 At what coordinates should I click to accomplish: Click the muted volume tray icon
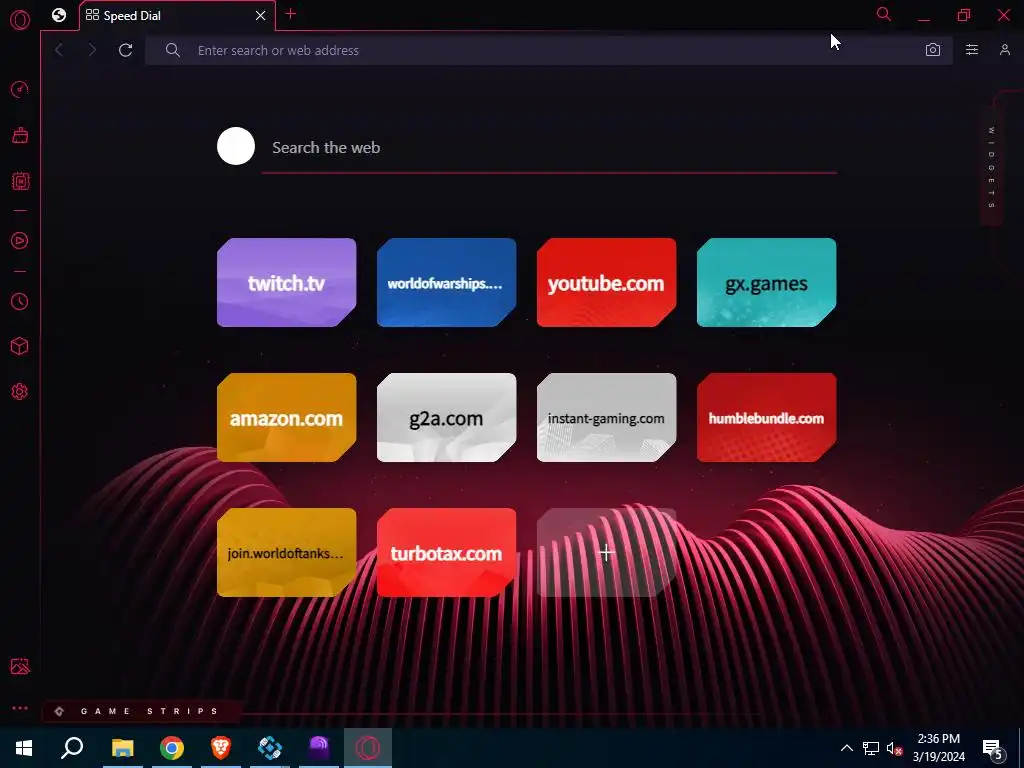(x=895, y=748)
